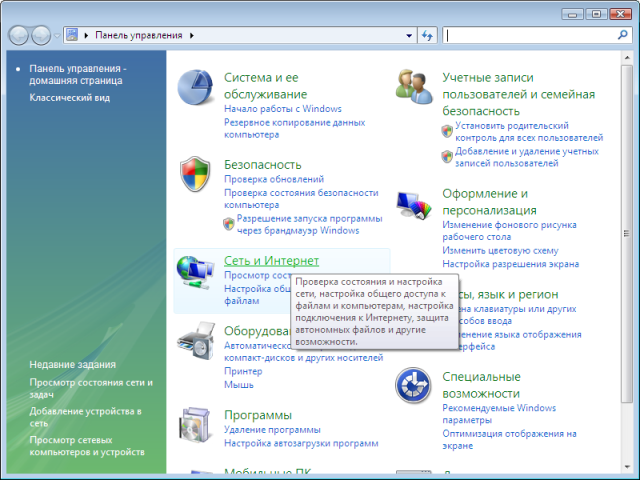The height and width of the screenshot is (480, 640).
Task: Click shield icon beside add/remove accounts link
Action: [447, 157]
